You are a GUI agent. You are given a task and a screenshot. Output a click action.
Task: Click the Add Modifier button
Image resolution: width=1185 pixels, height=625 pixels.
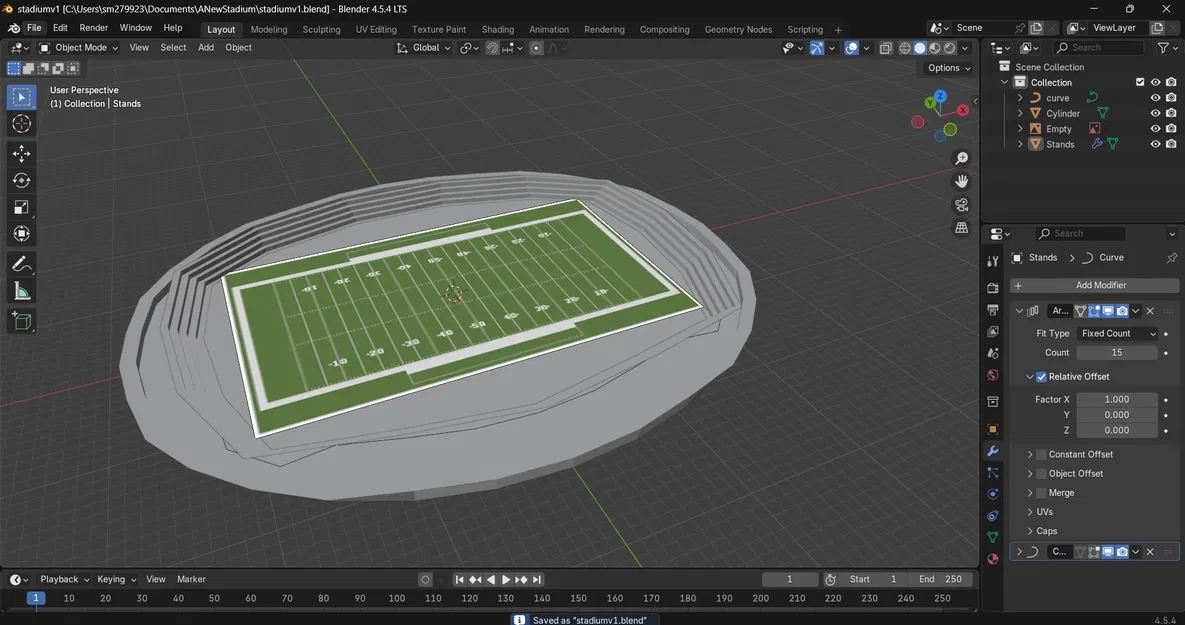1100,285
